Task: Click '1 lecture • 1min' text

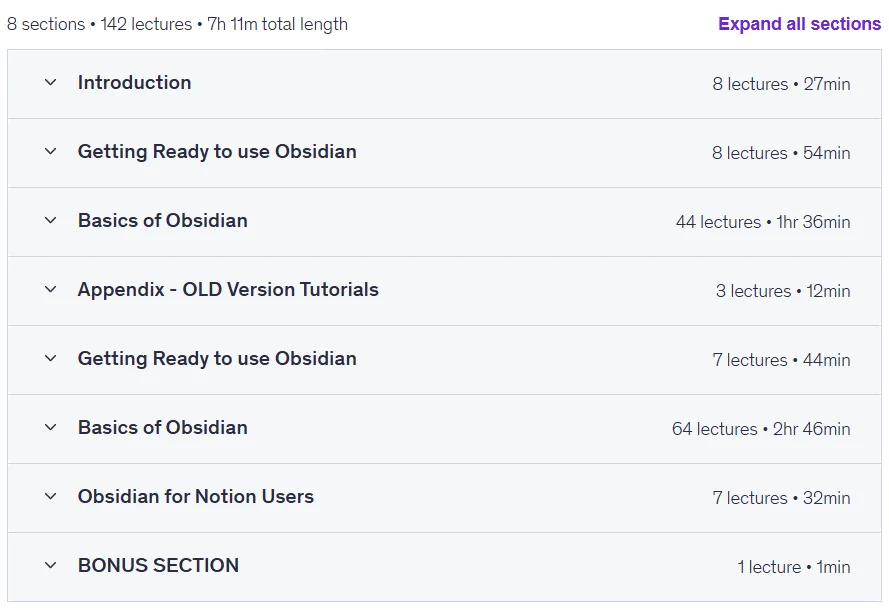Action: tap(794, 567)
